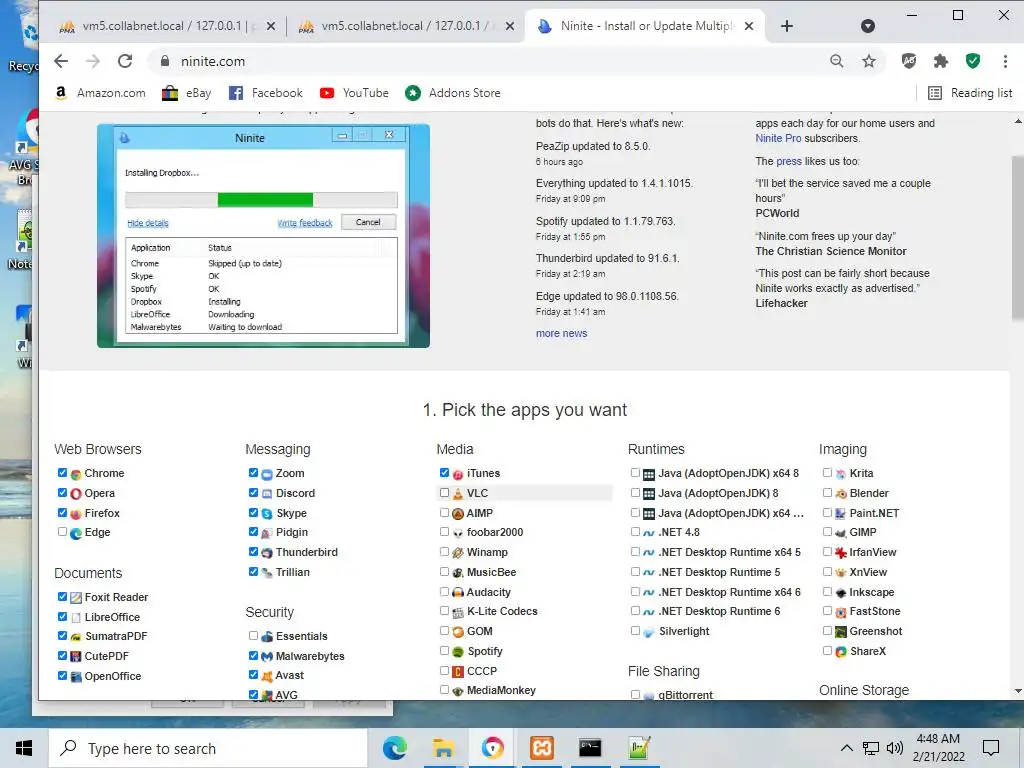1024x768 pixels.
Task: Click the iTunes icon in Media list
Action: 458,474
